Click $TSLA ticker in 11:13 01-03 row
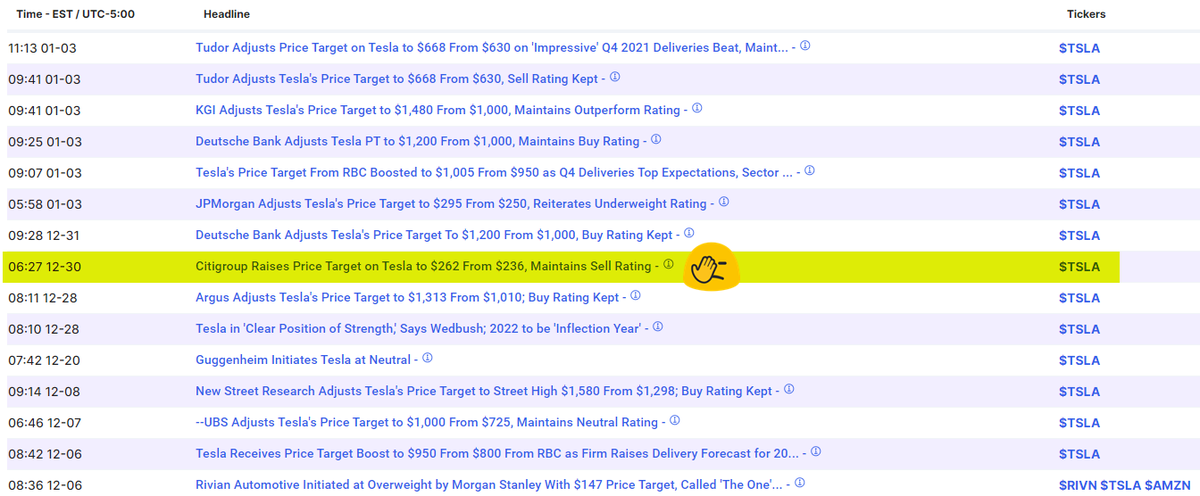1200x496 pixels. tap(1079, 48)
